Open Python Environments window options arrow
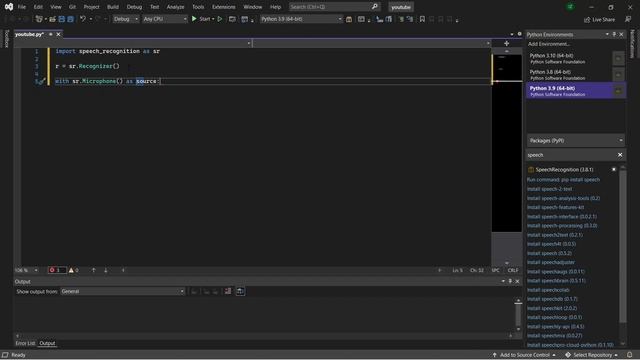640x360 pixels. click(607, 35)
